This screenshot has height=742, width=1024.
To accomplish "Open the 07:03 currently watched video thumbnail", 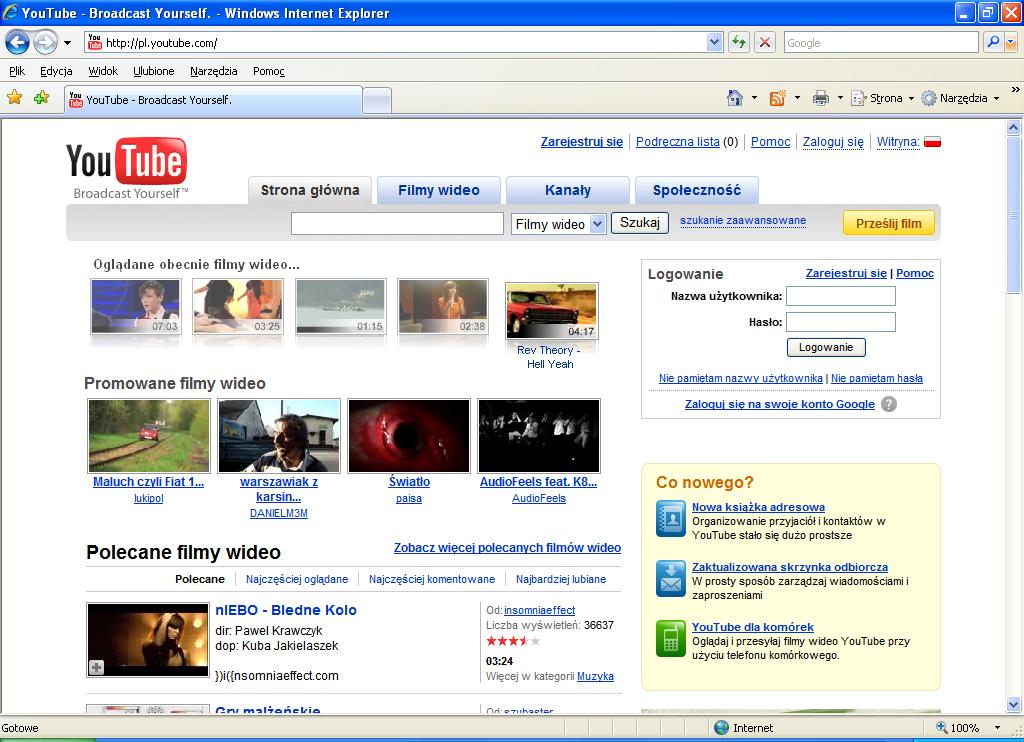I will coord(136,306).
